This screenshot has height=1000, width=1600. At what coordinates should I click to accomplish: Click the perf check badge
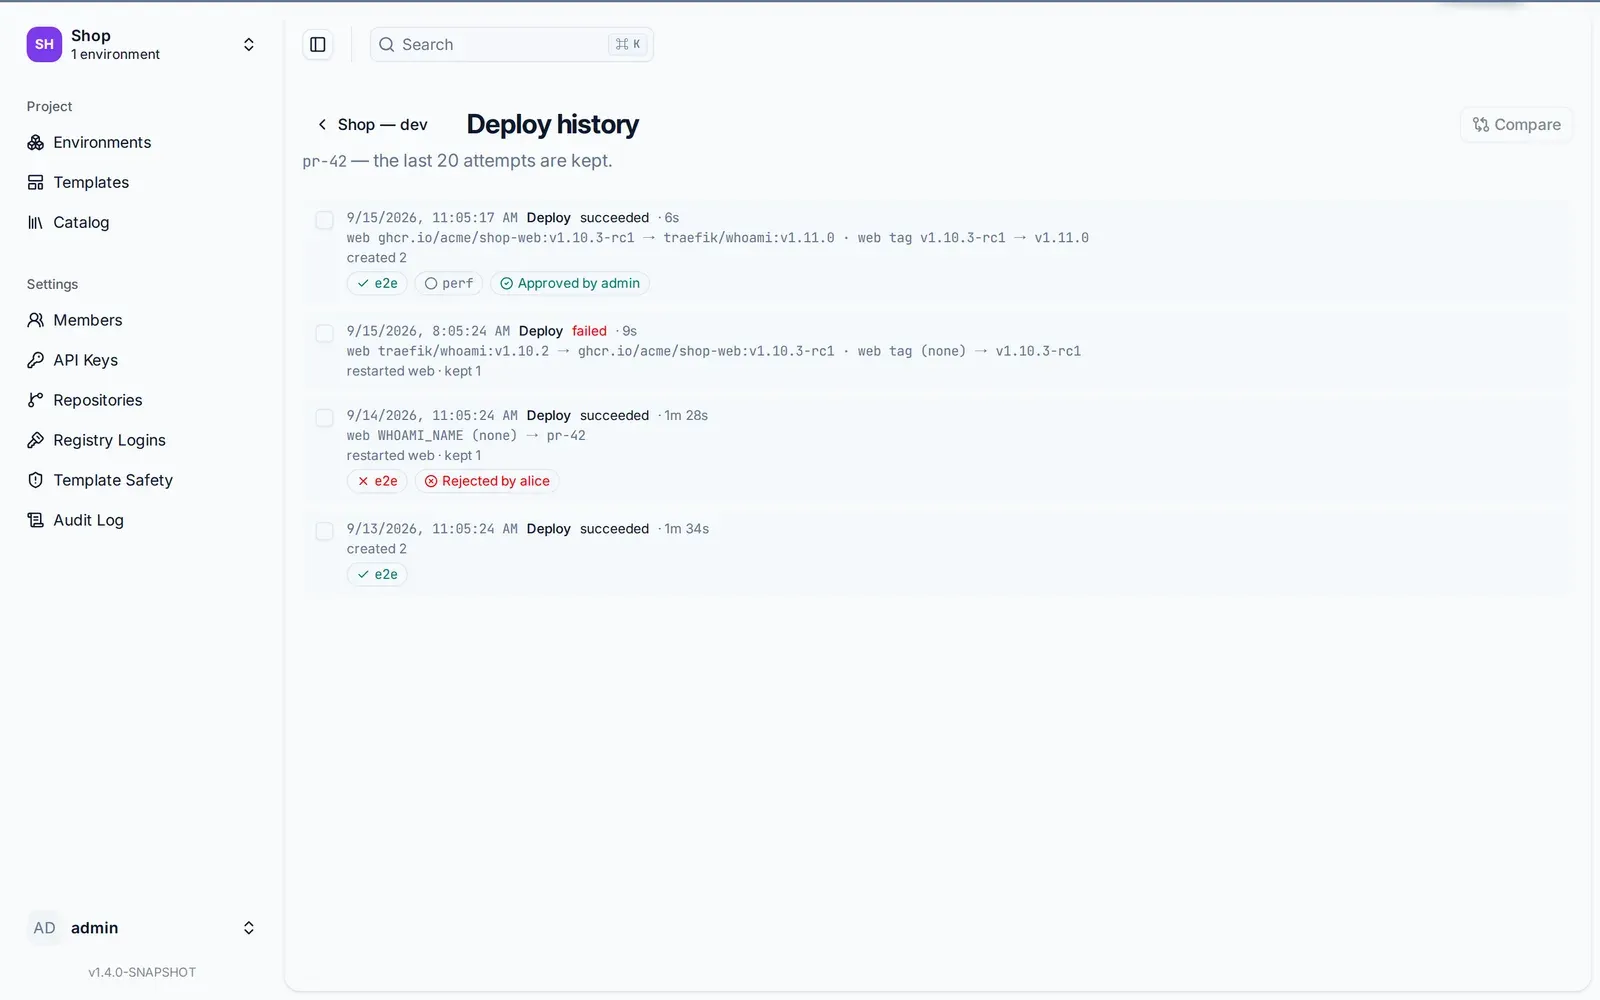(449, 284)
